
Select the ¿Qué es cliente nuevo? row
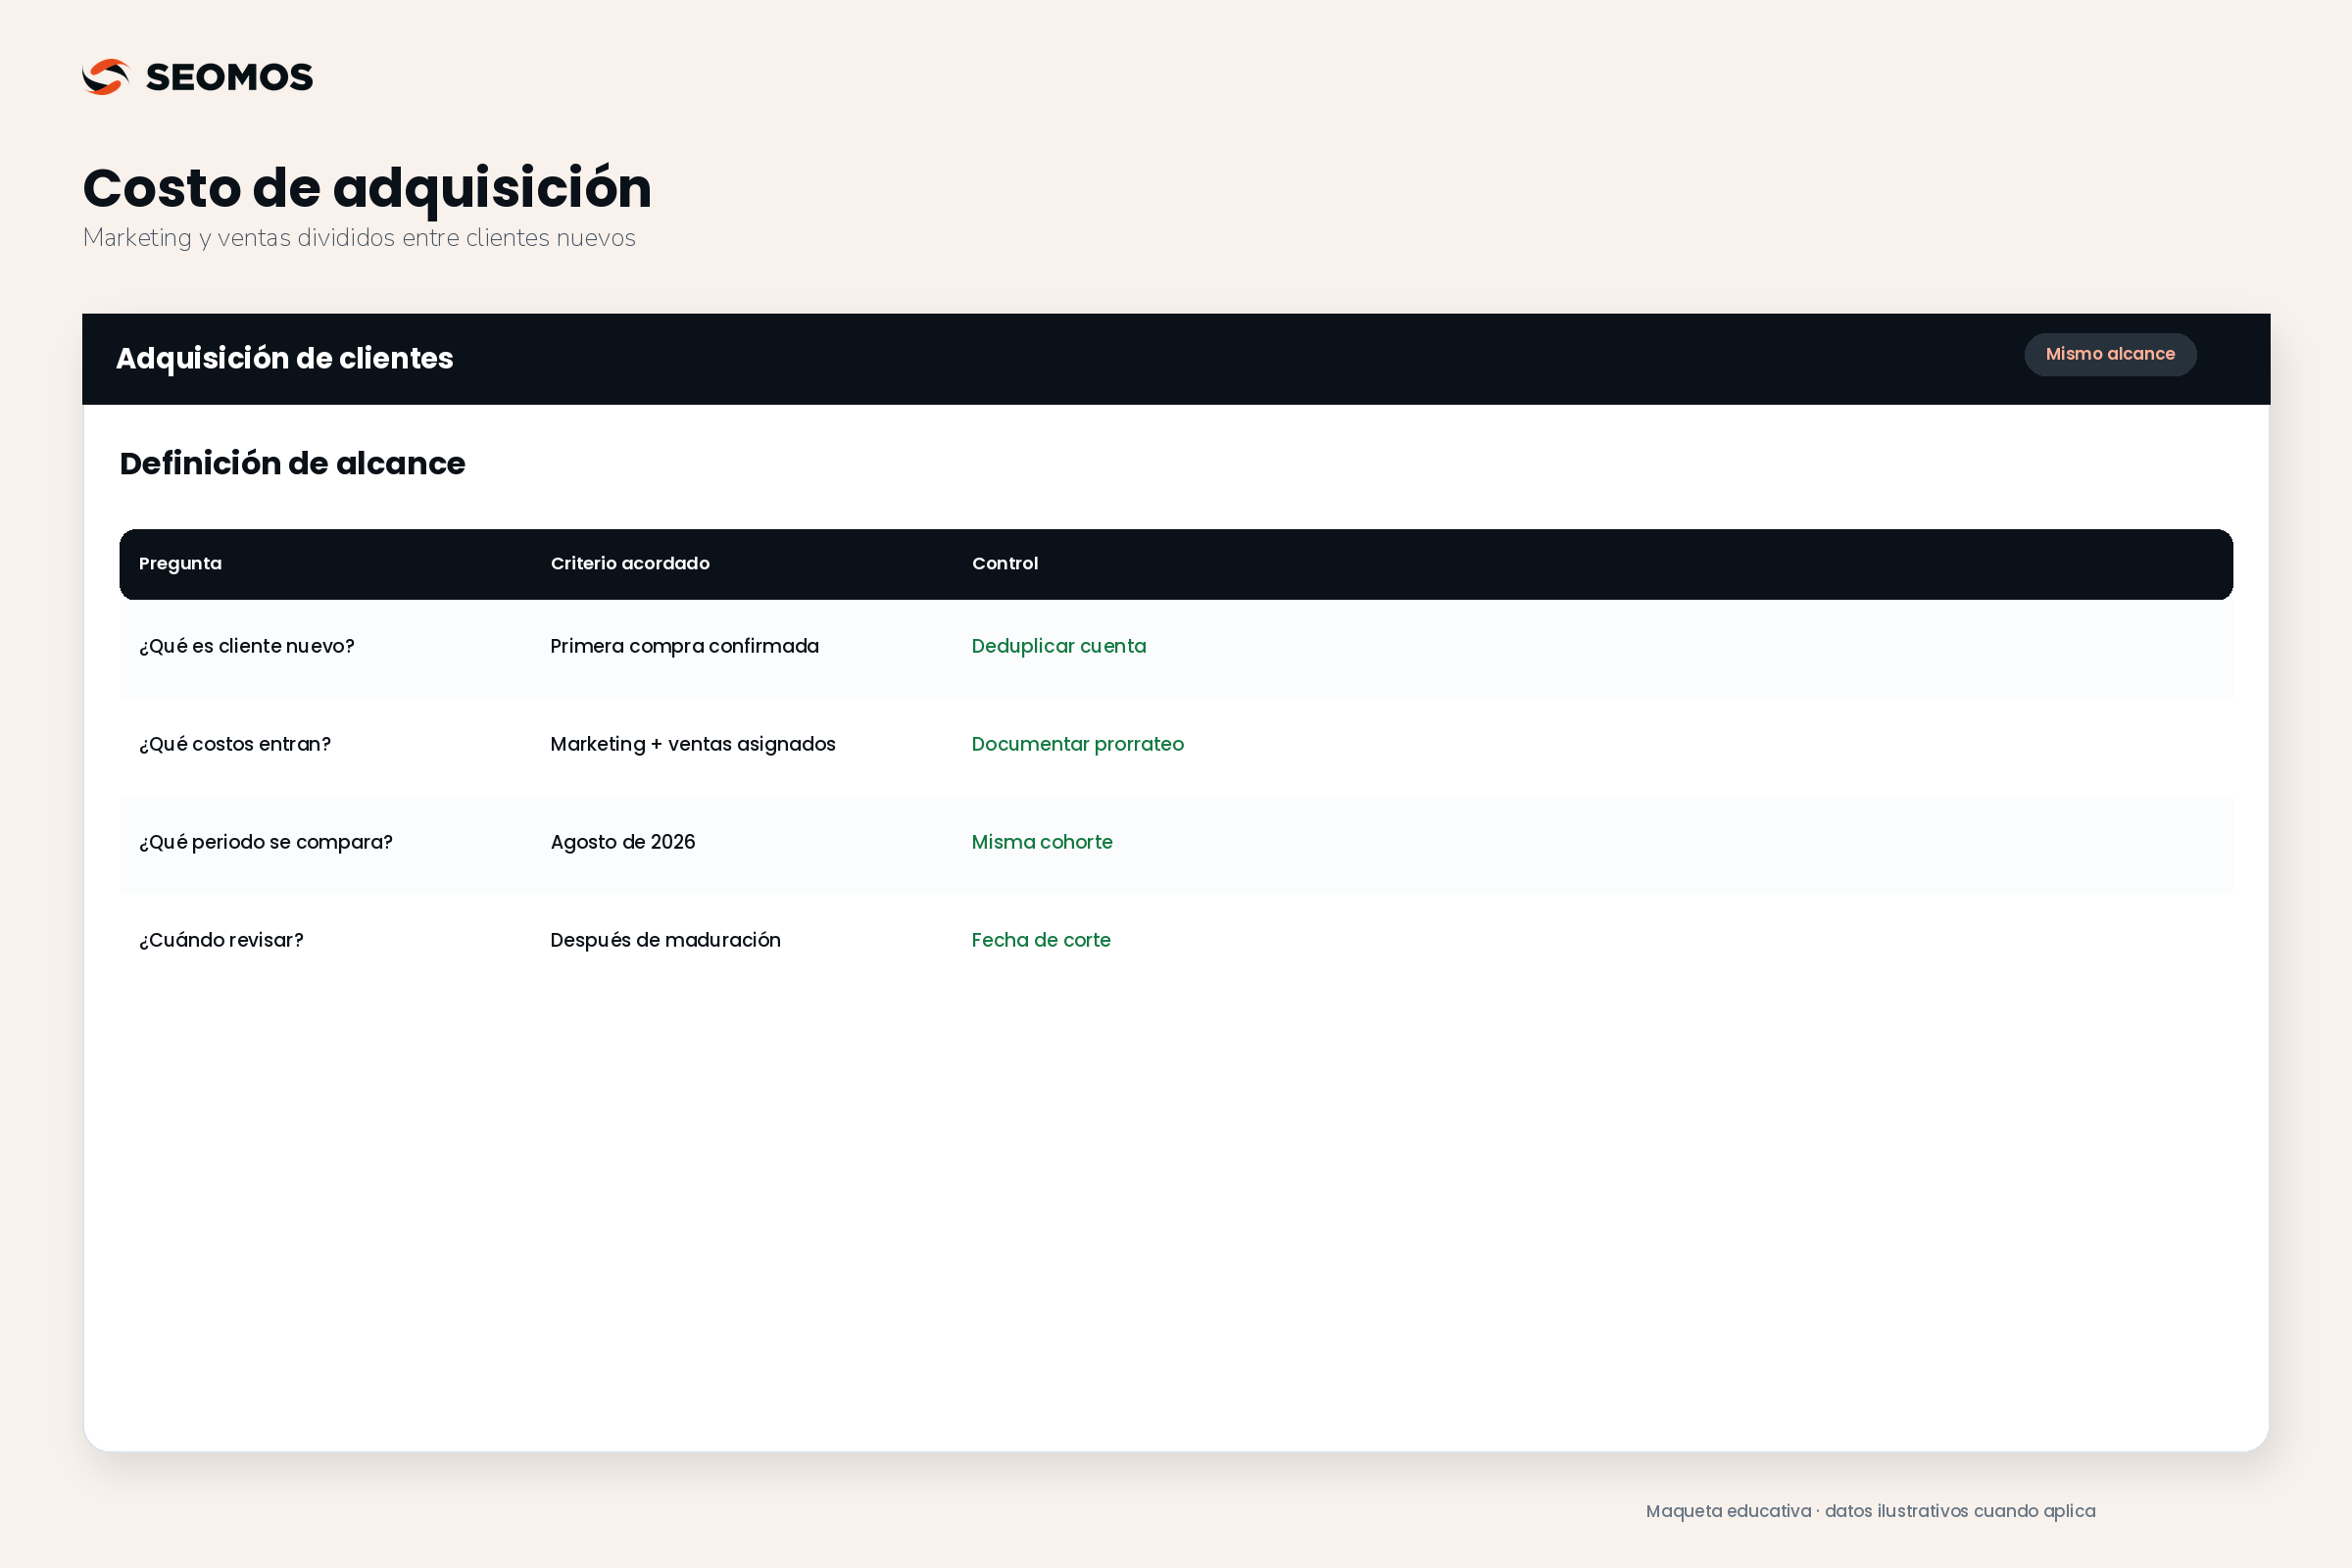click(x=1176, y=647)
